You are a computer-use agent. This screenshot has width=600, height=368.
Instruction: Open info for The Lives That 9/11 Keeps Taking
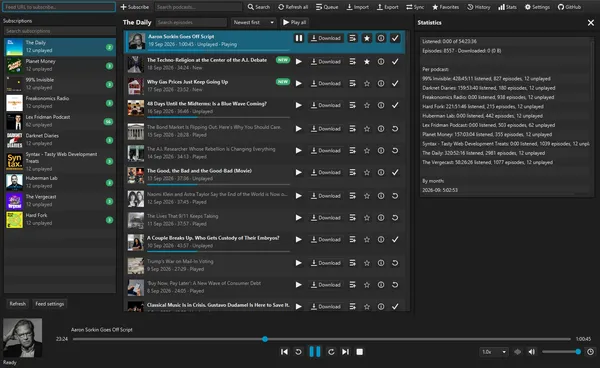point(381,218)
